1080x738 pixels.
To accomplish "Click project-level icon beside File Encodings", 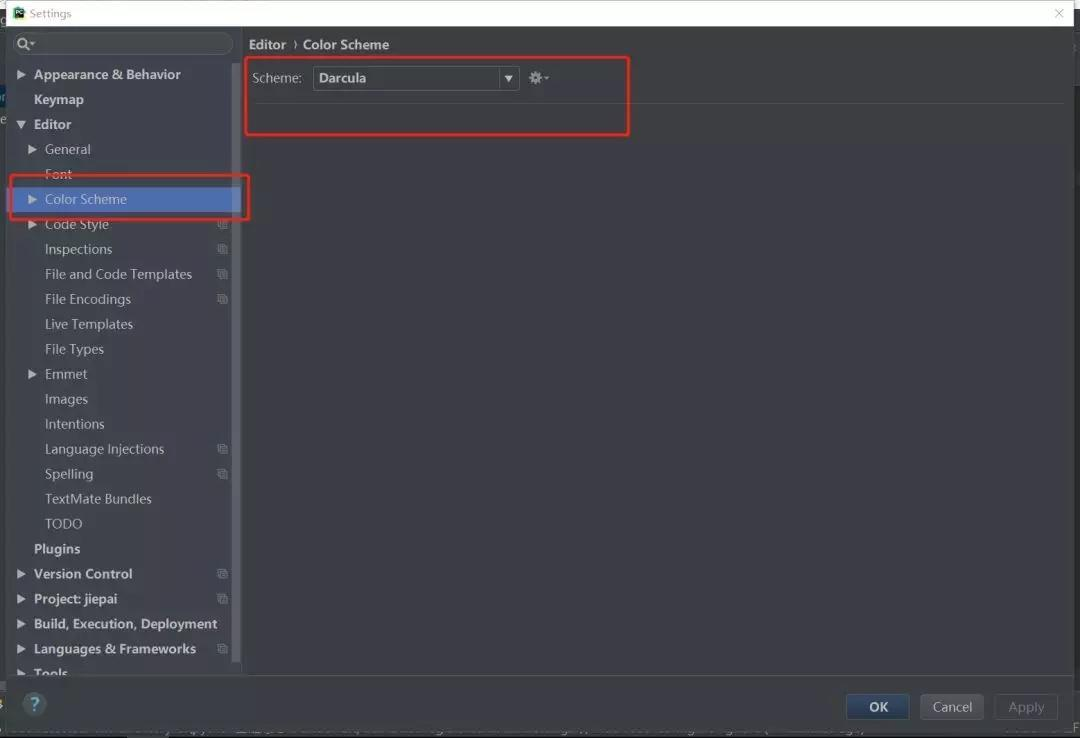I will (222, 299).
